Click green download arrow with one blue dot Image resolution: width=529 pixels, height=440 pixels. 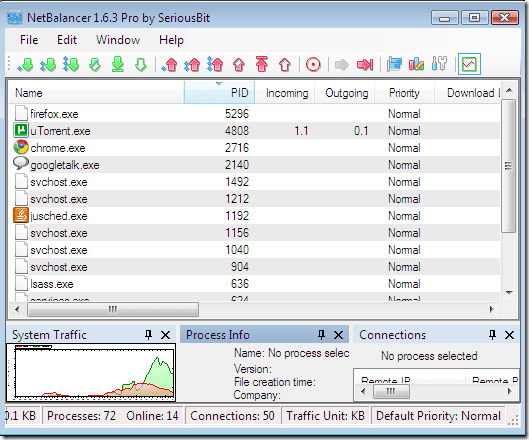[x=26, y=64]
